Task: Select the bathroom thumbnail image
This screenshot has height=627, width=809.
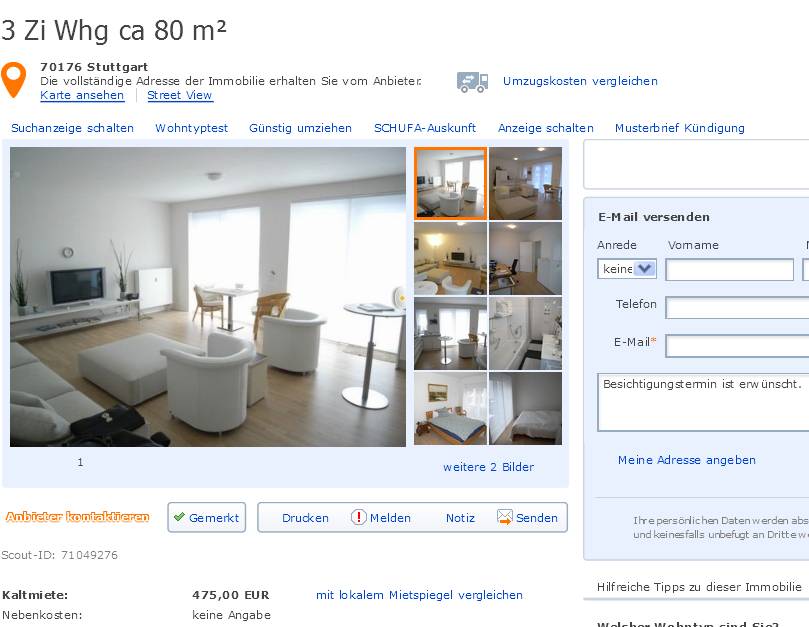Action: coord(525,334)
